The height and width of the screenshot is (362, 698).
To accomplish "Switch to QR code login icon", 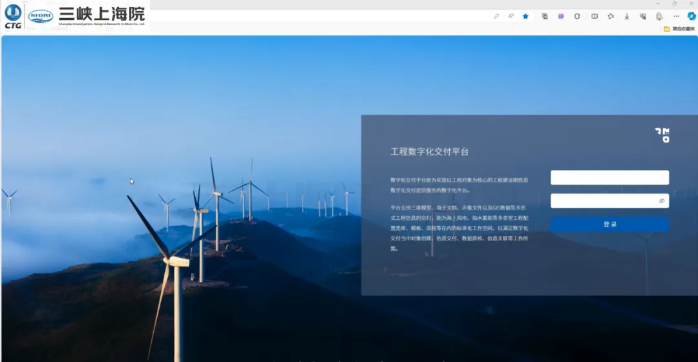I will pos(662,135).
